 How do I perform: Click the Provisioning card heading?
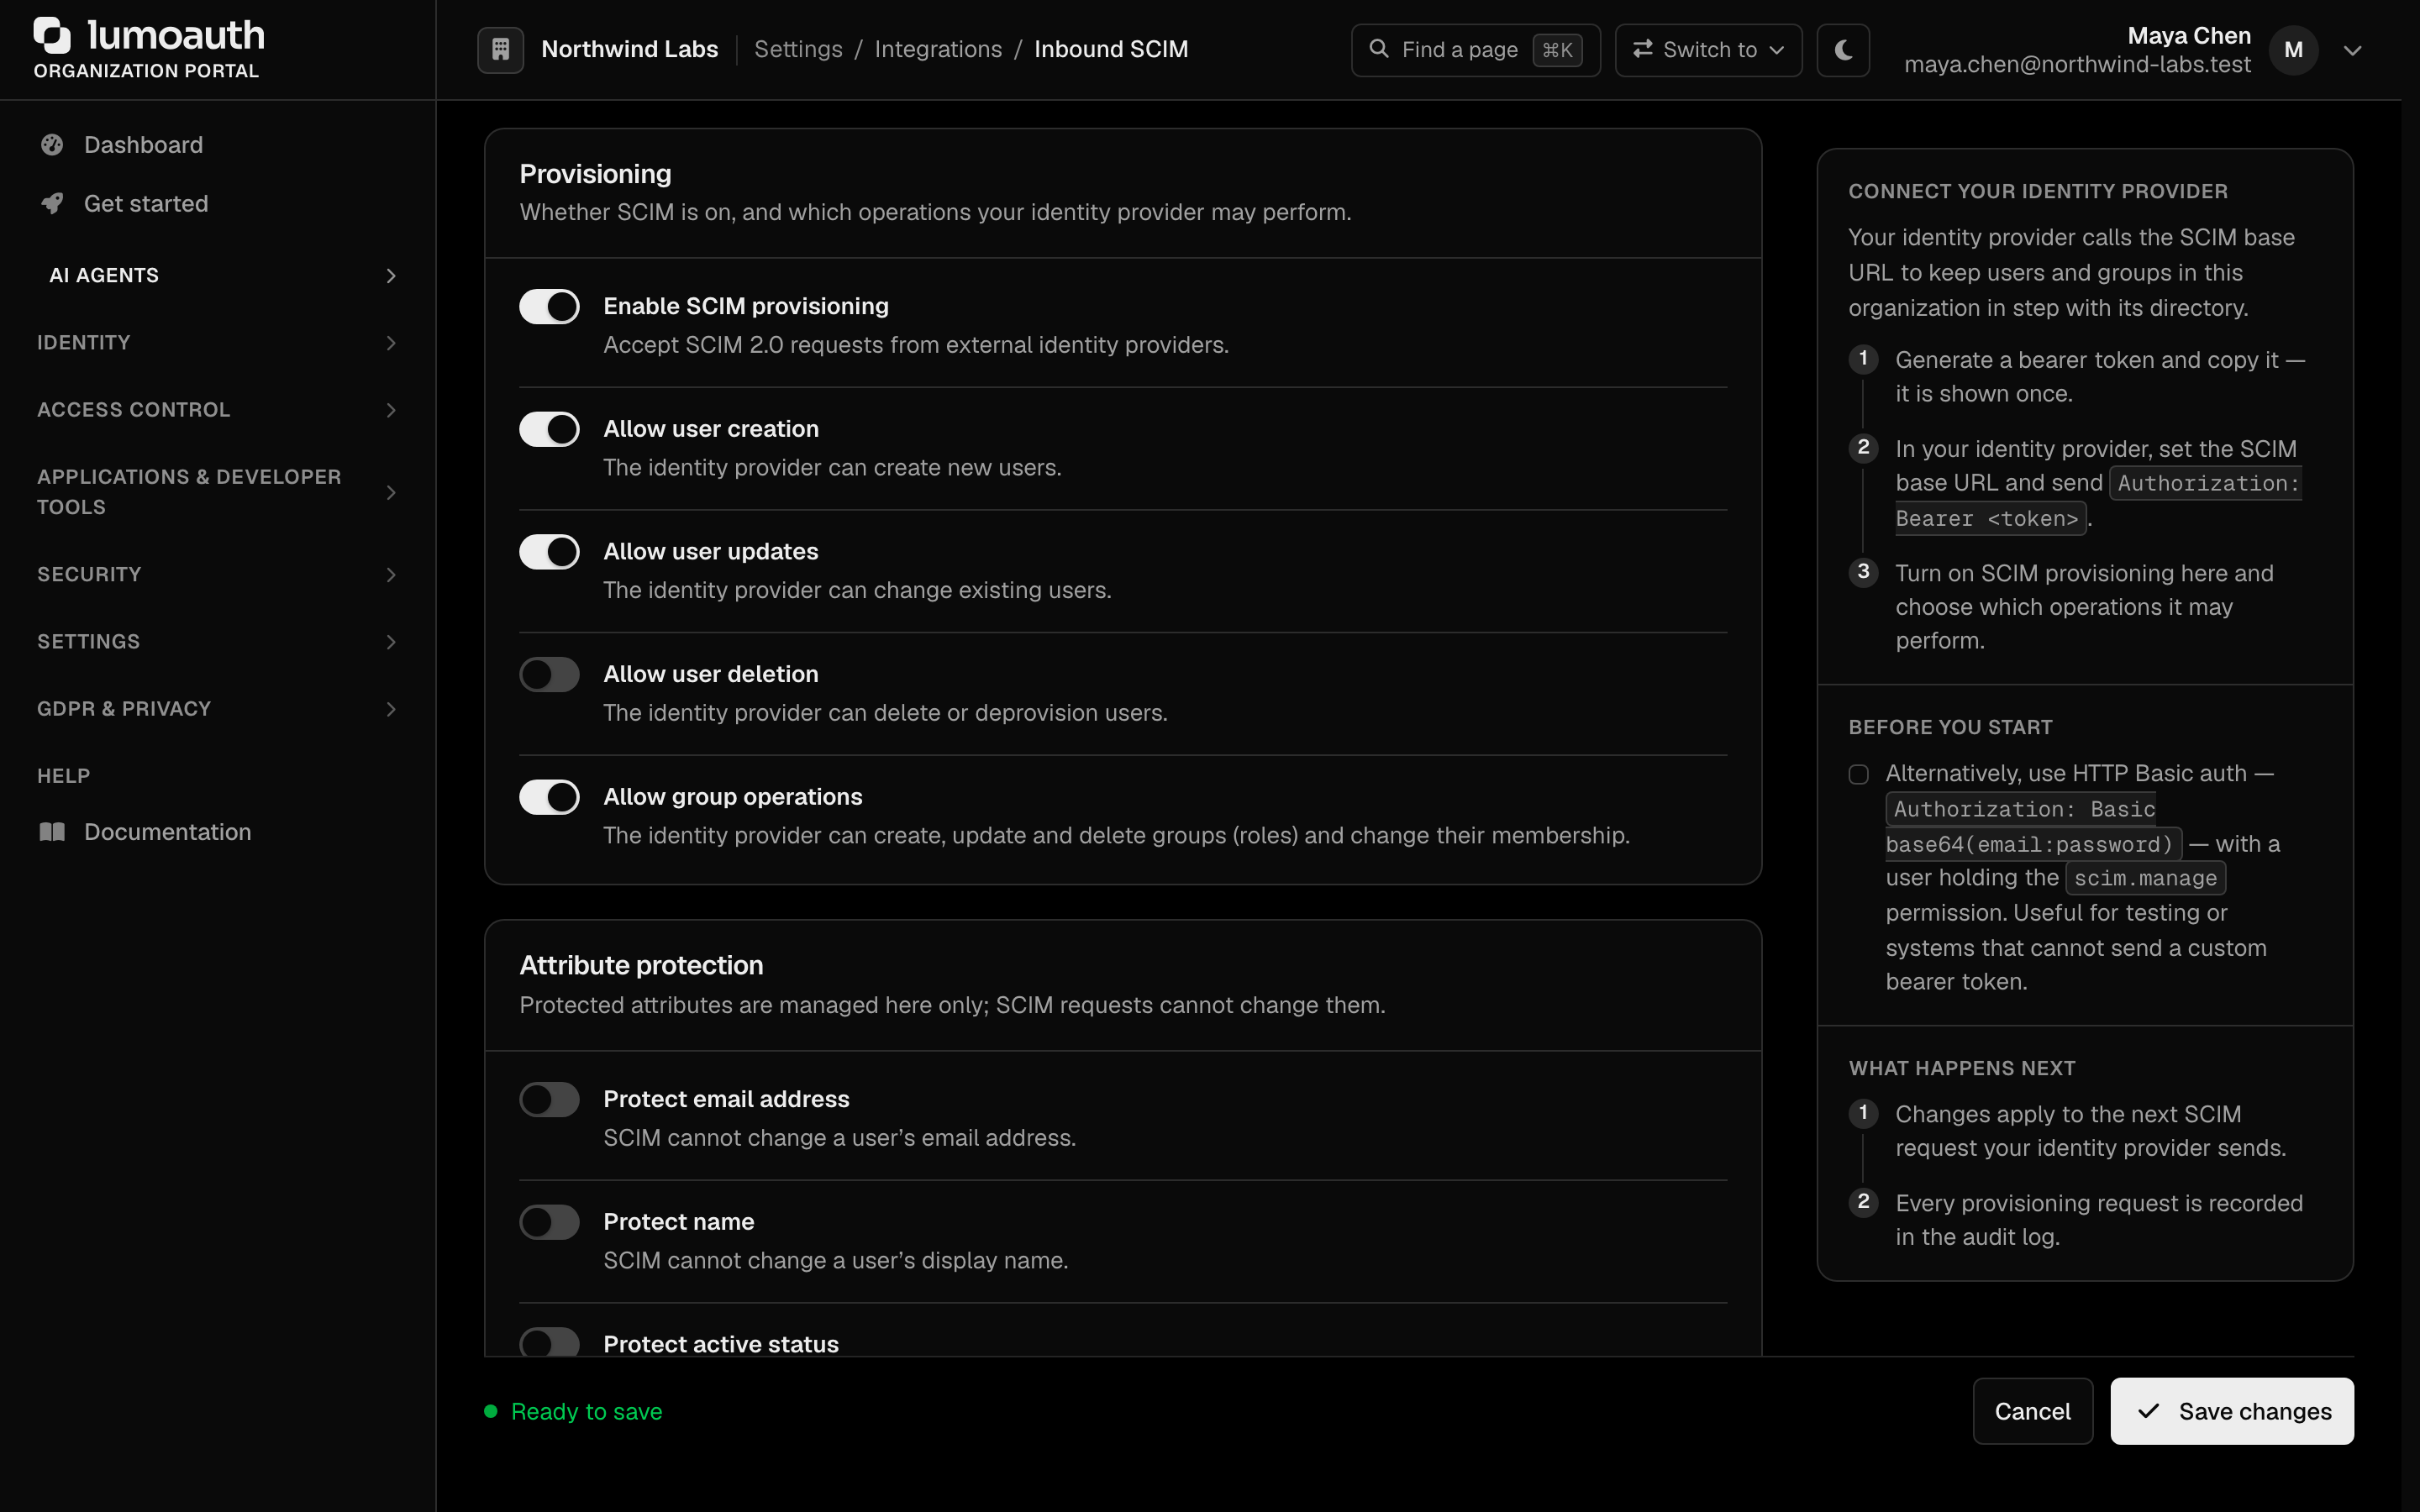click(595, 174)
